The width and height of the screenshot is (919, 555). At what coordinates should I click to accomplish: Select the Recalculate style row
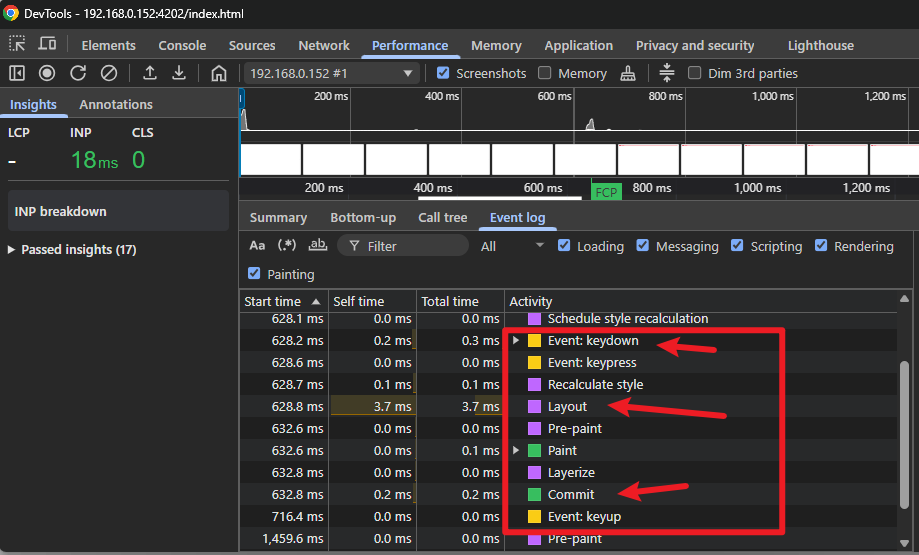click(x=568, y=384)
